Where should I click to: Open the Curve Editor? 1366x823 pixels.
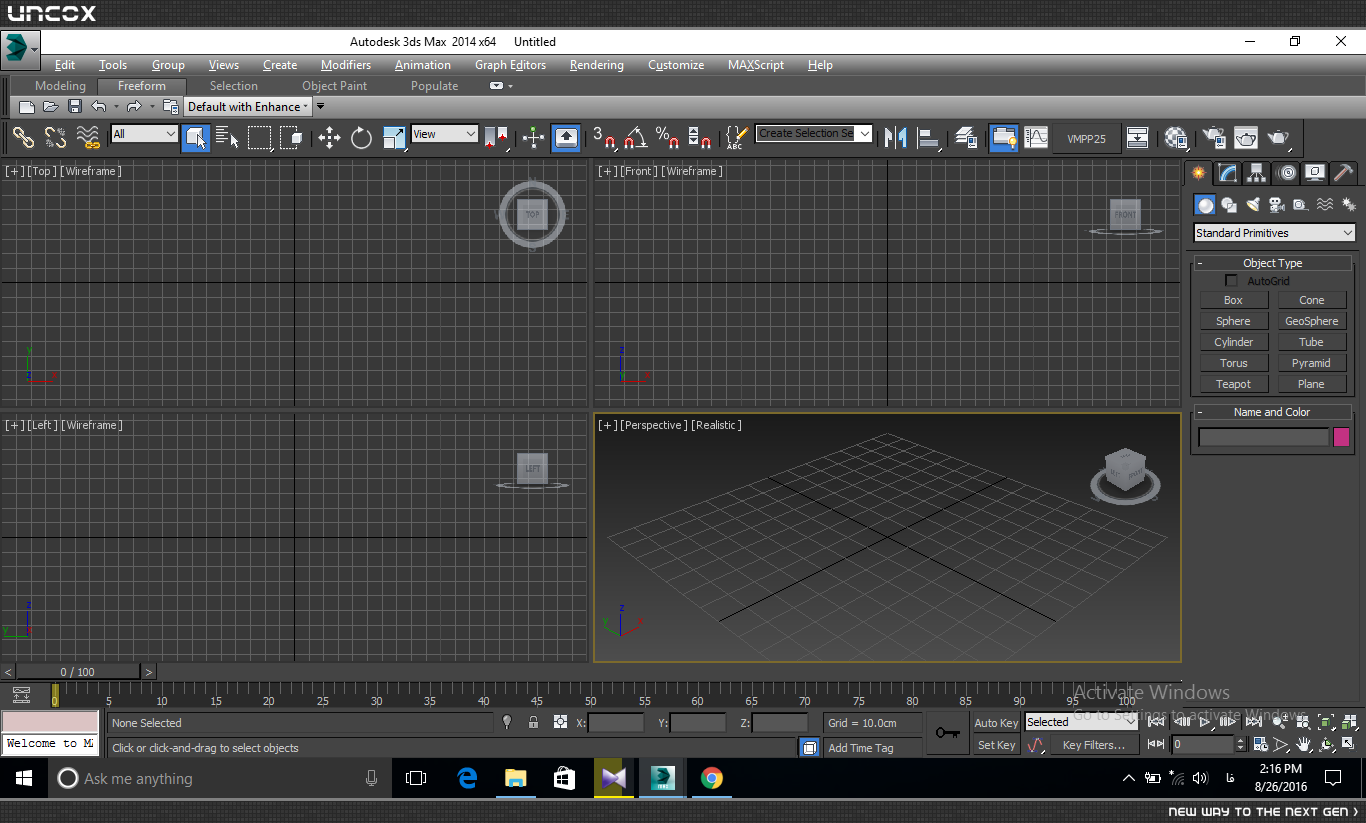click(x=1036, y=138)
